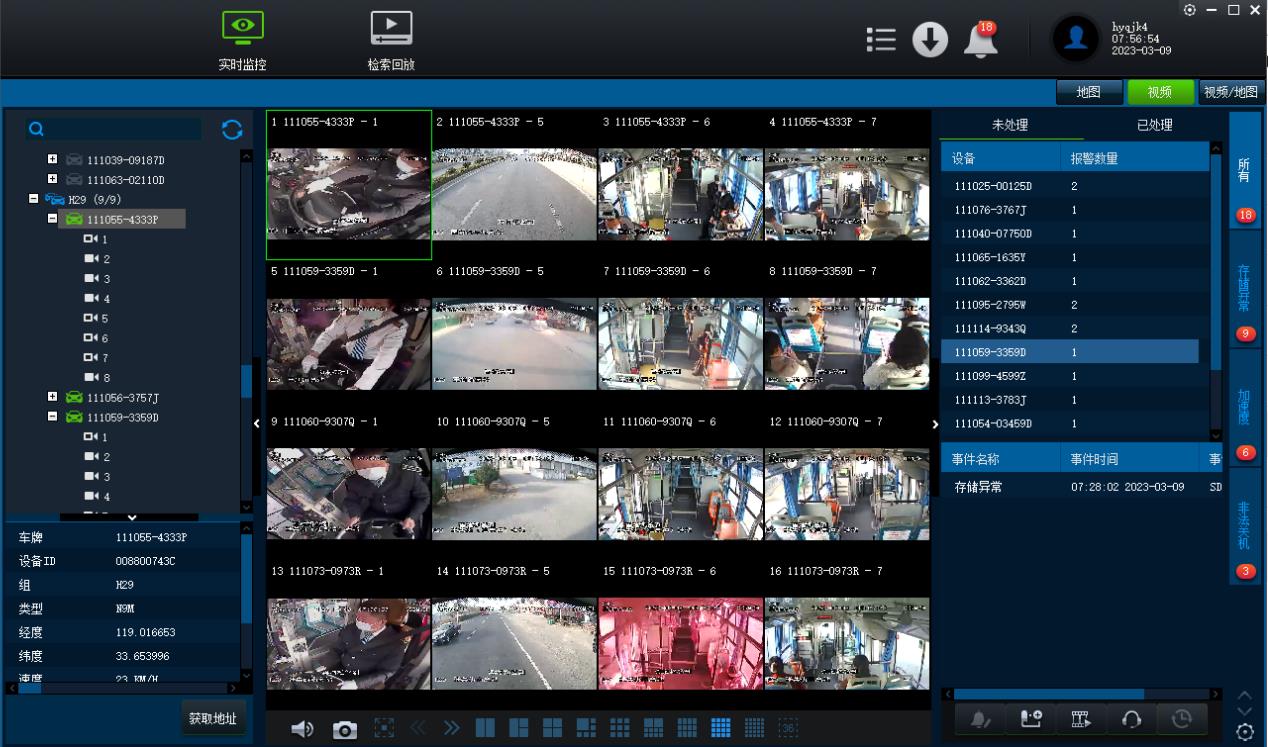Open the download manager icon in the header
Screen dimensions: 1268x747
[930, 40]
